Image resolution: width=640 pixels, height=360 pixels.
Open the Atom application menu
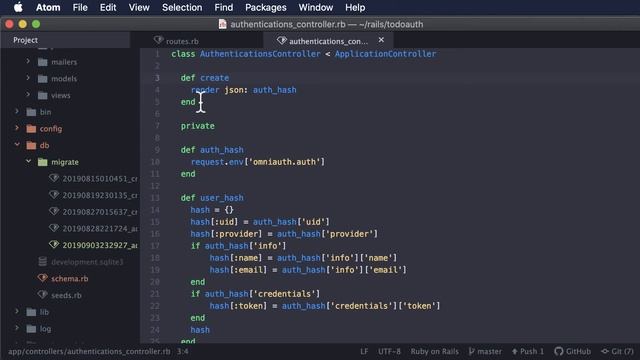coord(48,7)
